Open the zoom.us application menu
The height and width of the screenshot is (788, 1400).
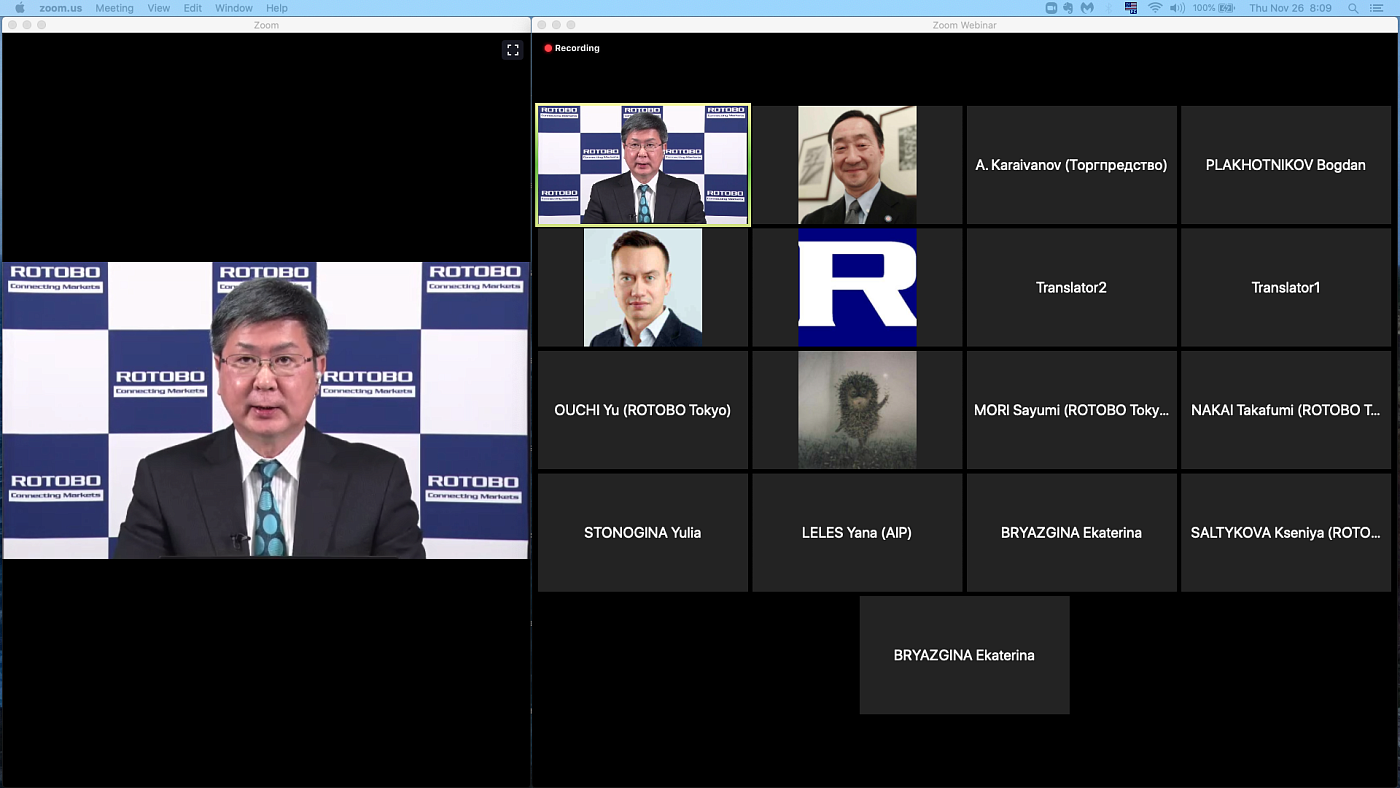tap(60, 8)
